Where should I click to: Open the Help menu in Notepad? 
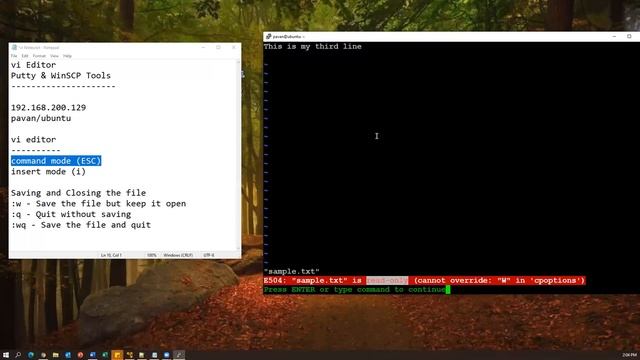(67, 56)
